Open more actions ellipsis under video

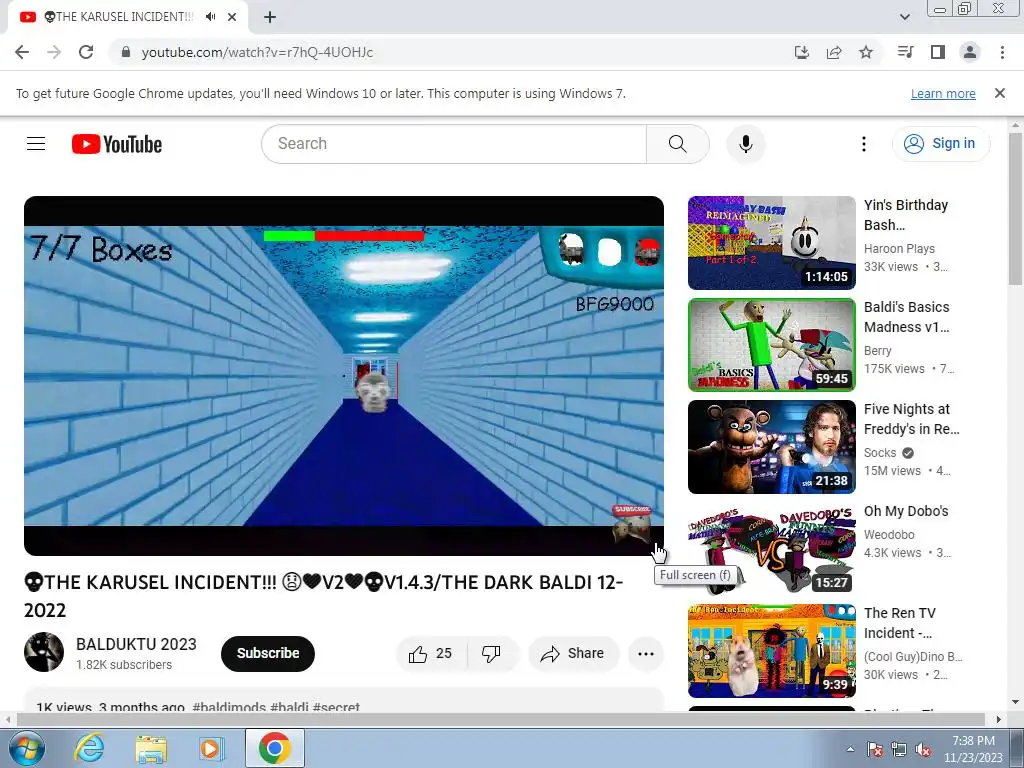[646, 654]
